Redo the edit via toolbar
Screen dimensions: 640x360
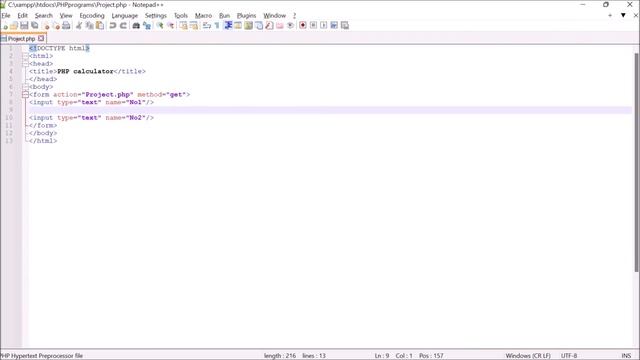(x=123, y=26)
